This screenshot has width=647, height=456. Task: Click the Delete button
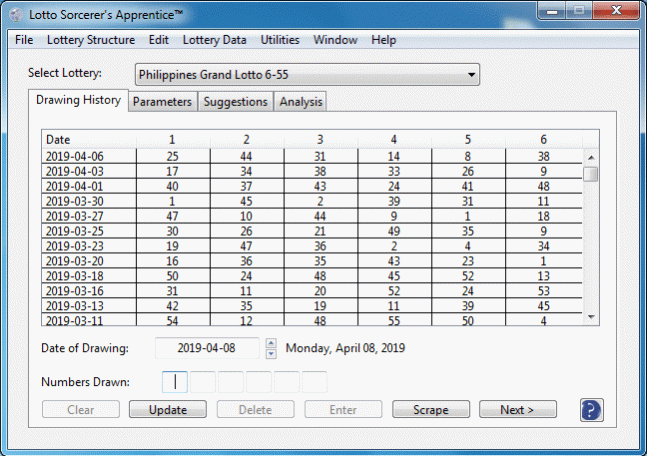(x=255, y=410)
